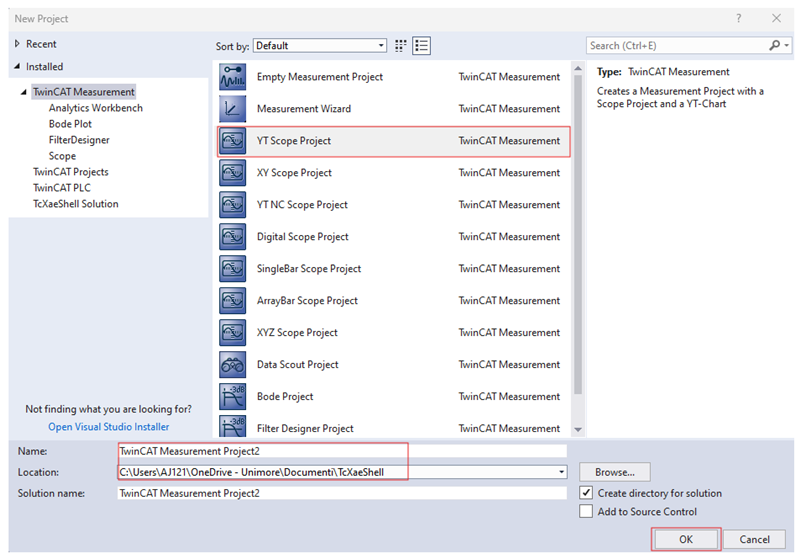Pick the SingleBar Scope Project icon
Screen dimensions: 801x558
(x=232, y=269)
